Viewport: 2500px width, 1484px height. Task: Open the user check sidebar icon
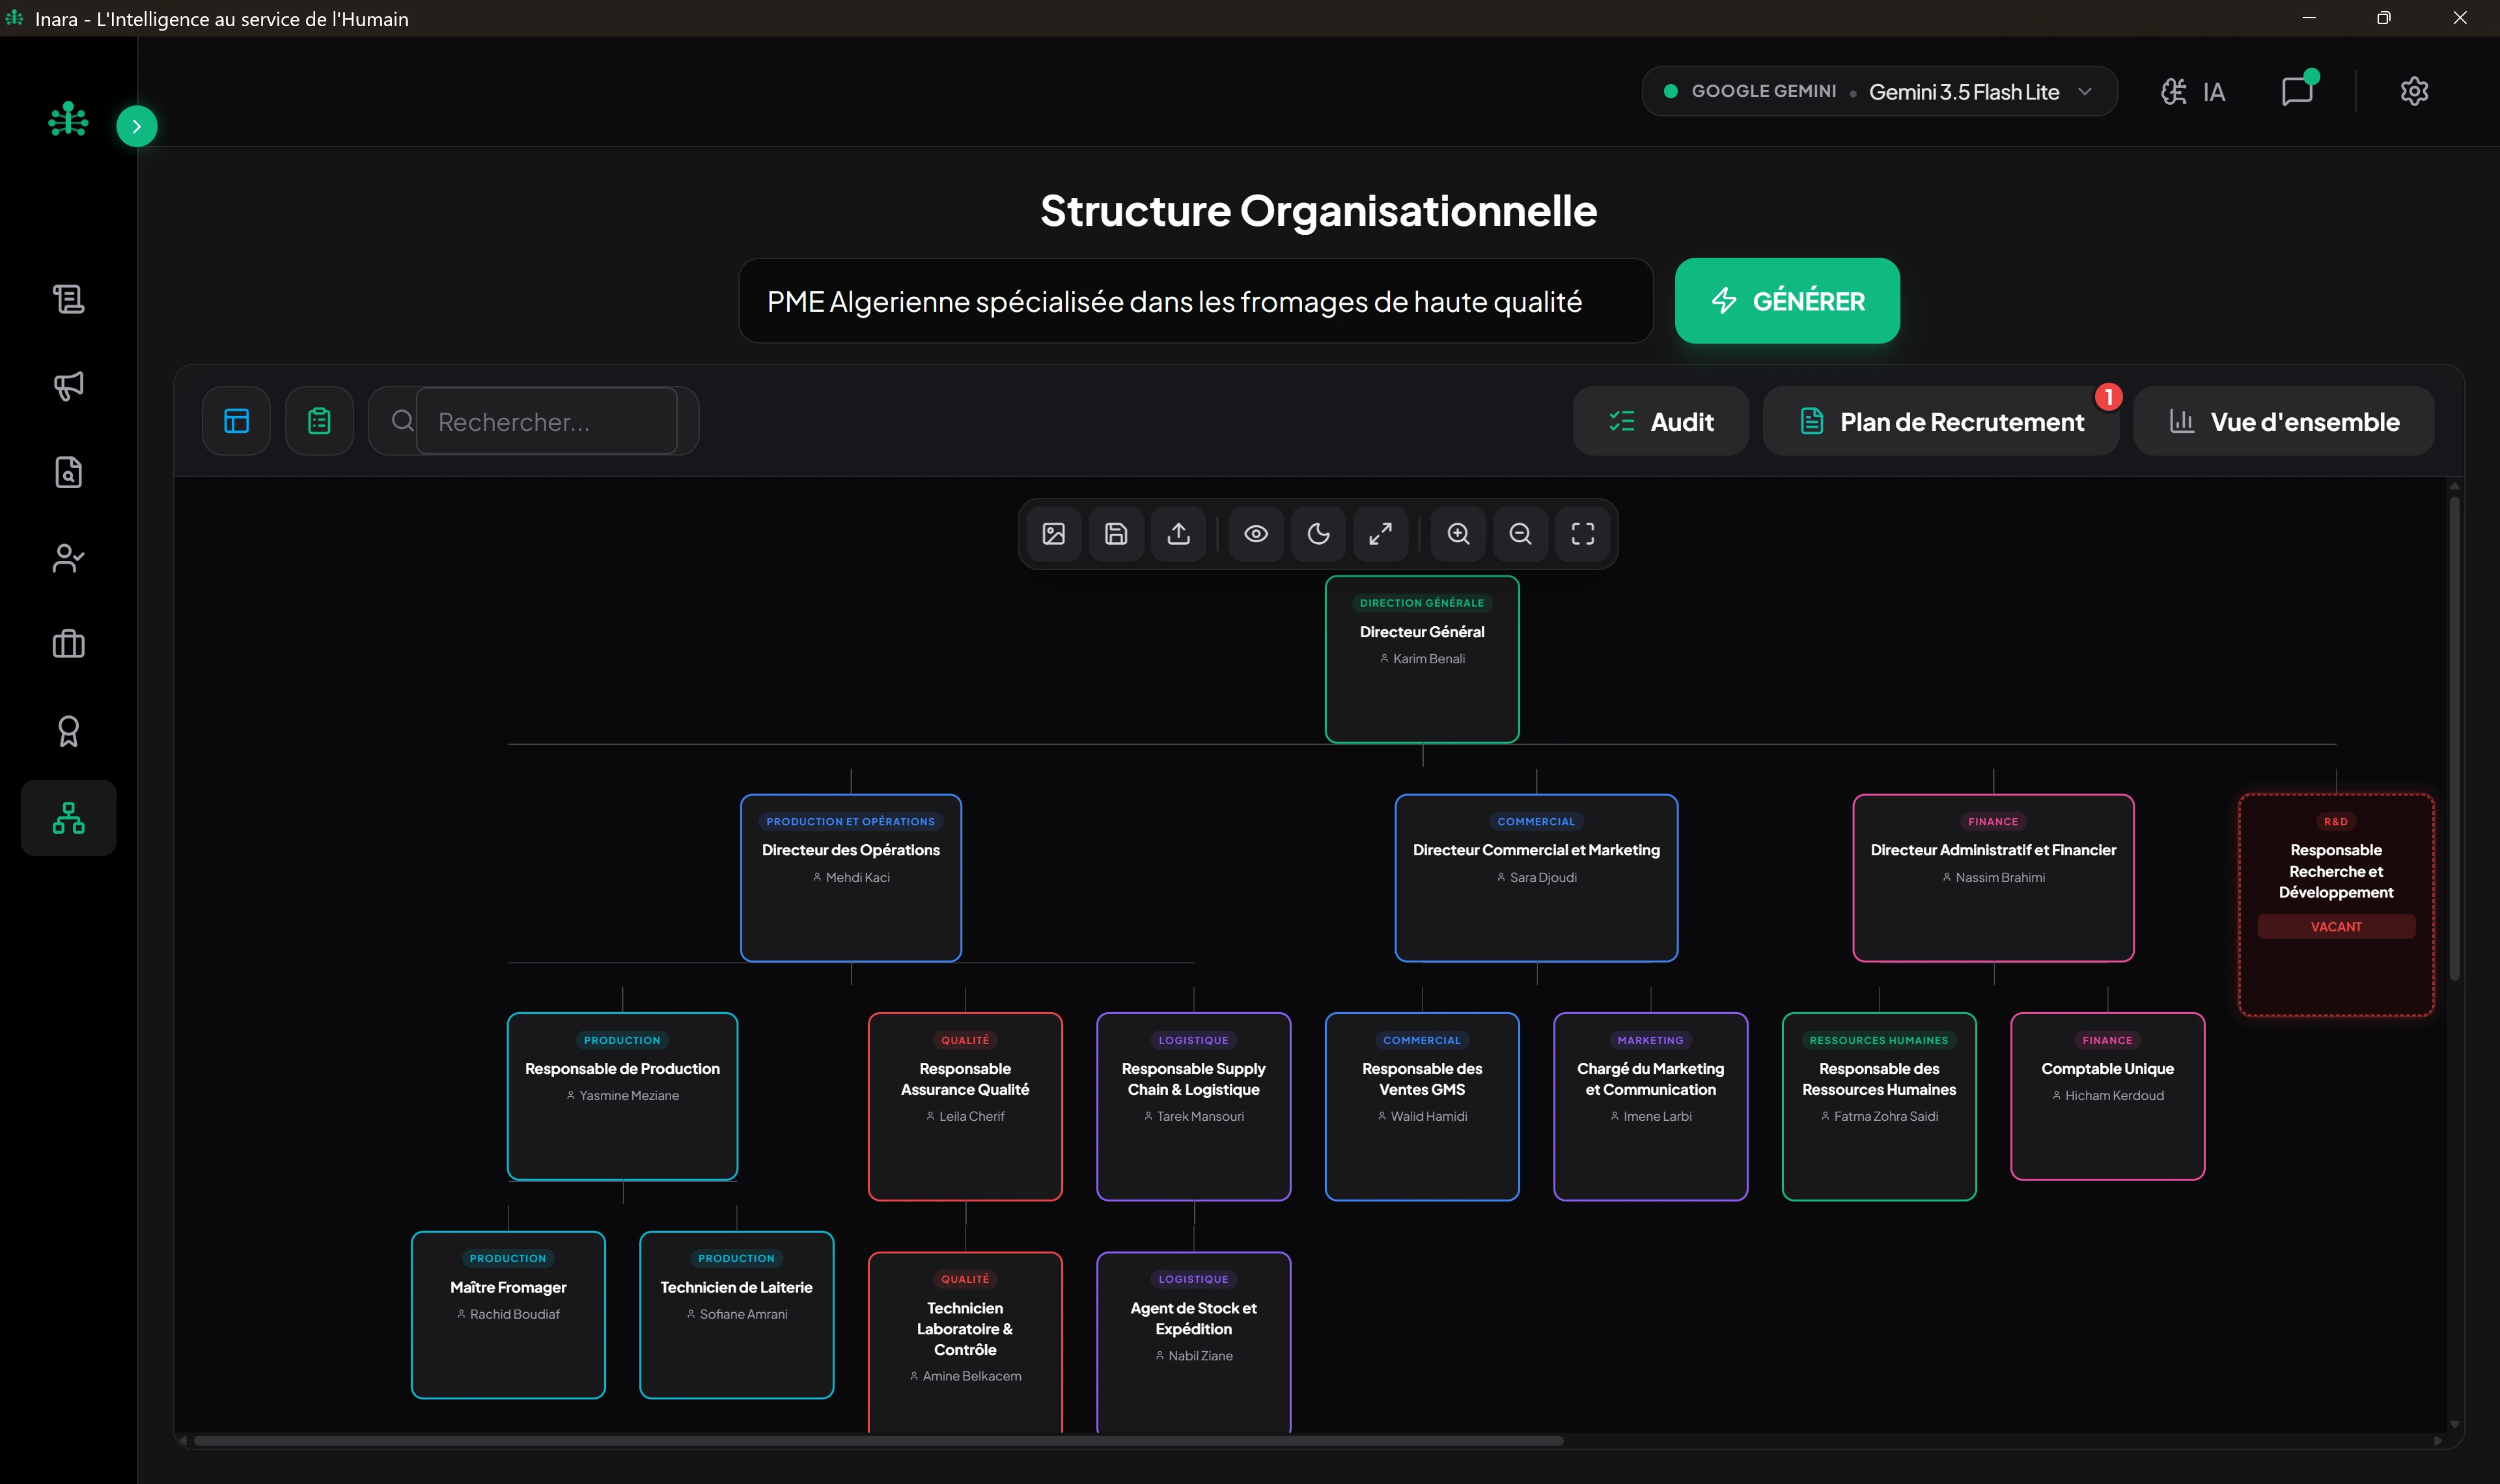(68, 558)
